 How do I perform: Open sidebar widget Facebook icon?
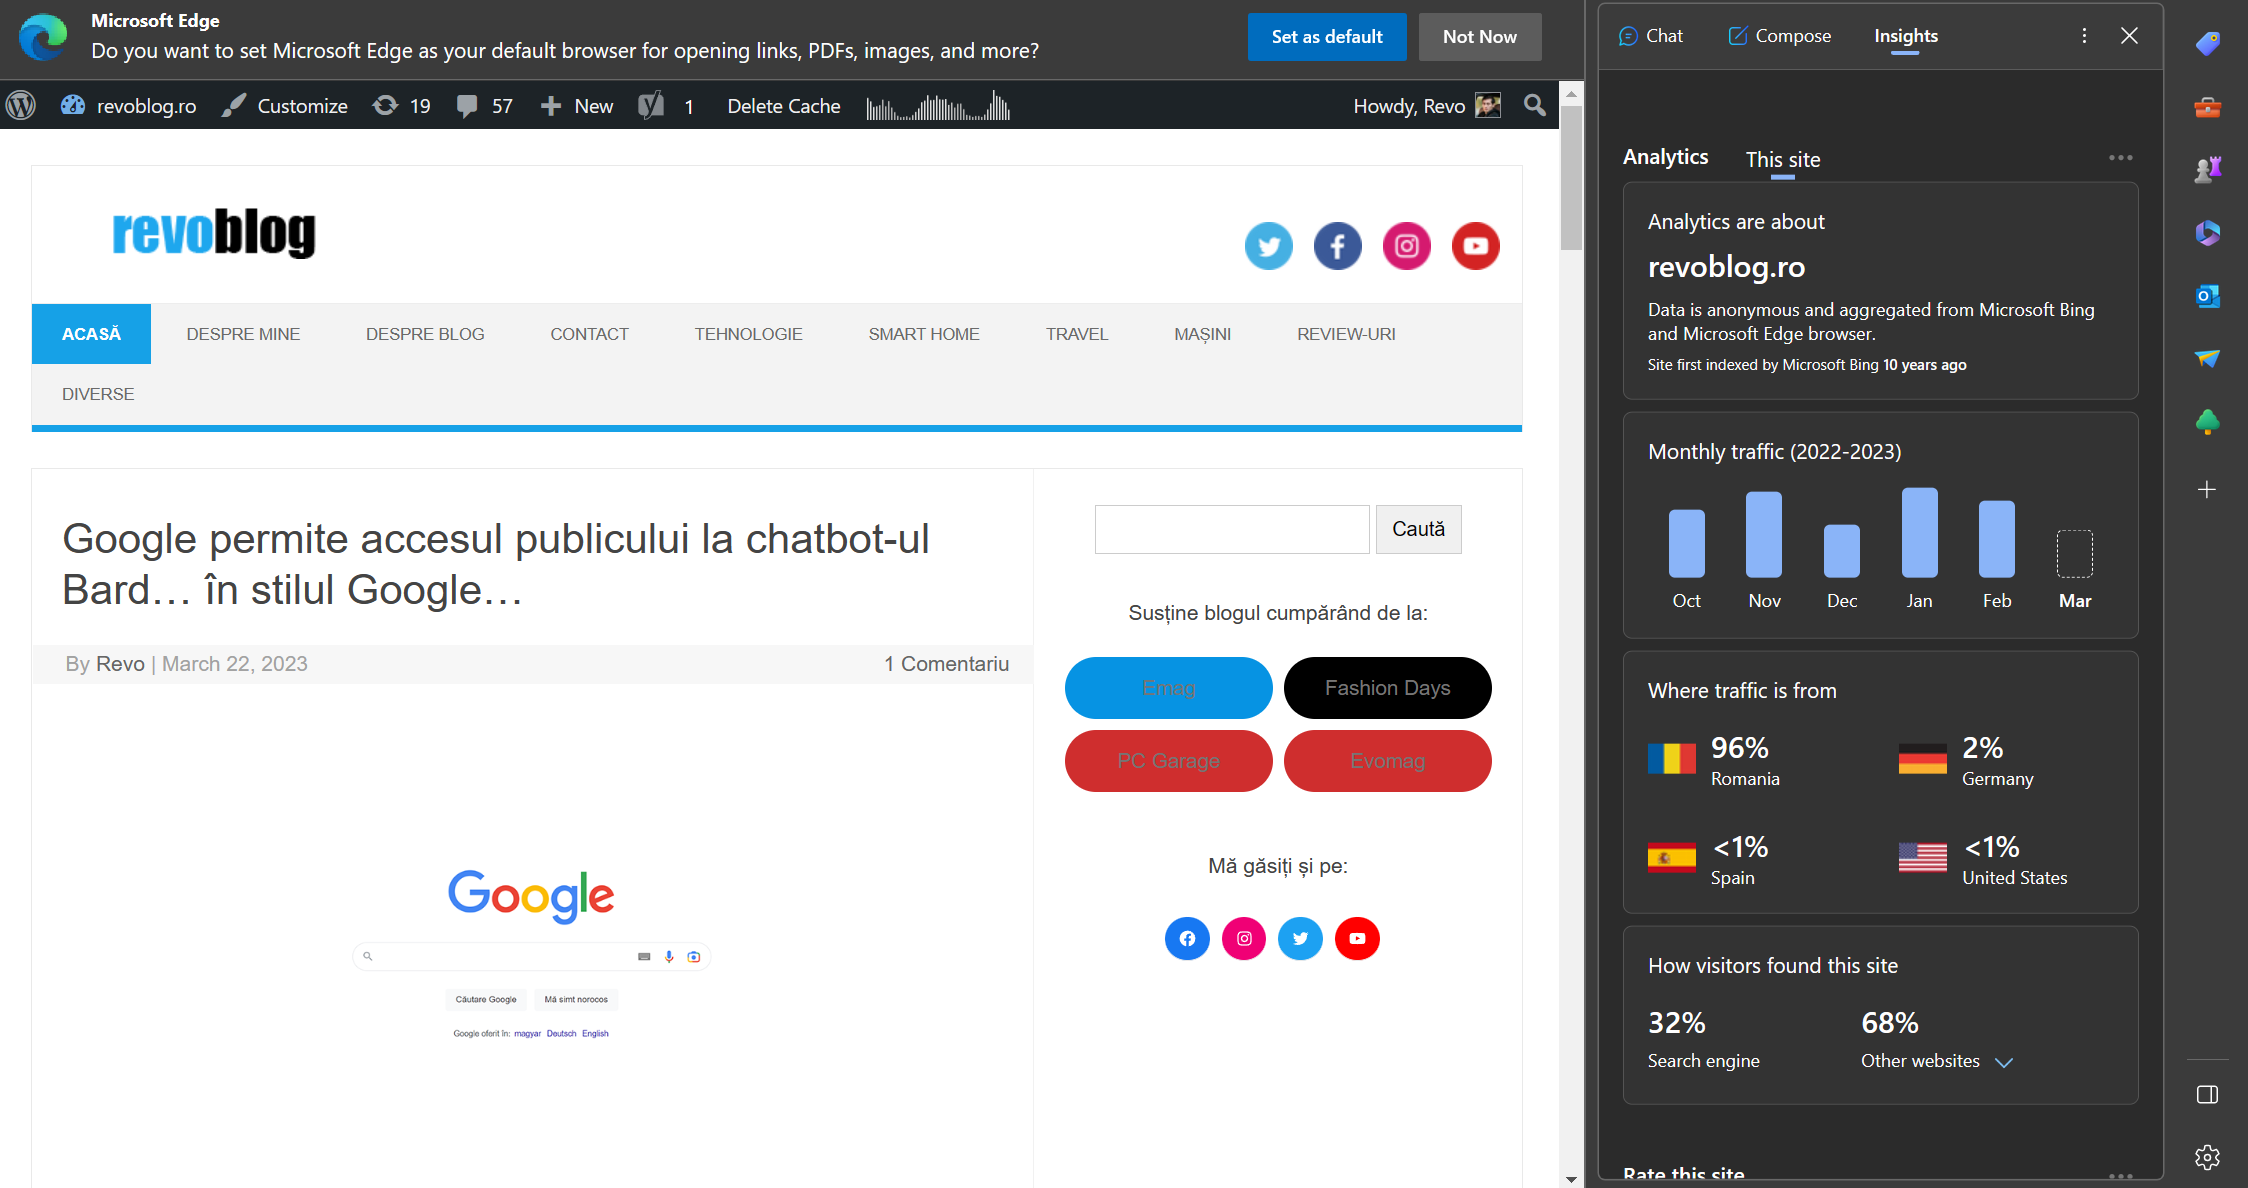[1187, 938]
